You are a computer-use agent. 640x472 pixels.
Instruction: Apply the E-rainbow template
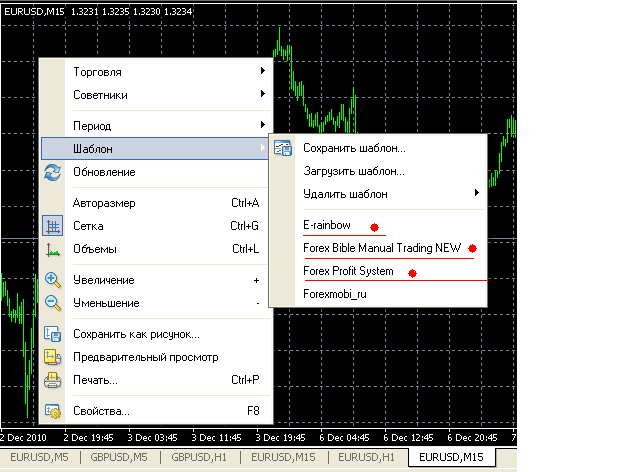378,225
